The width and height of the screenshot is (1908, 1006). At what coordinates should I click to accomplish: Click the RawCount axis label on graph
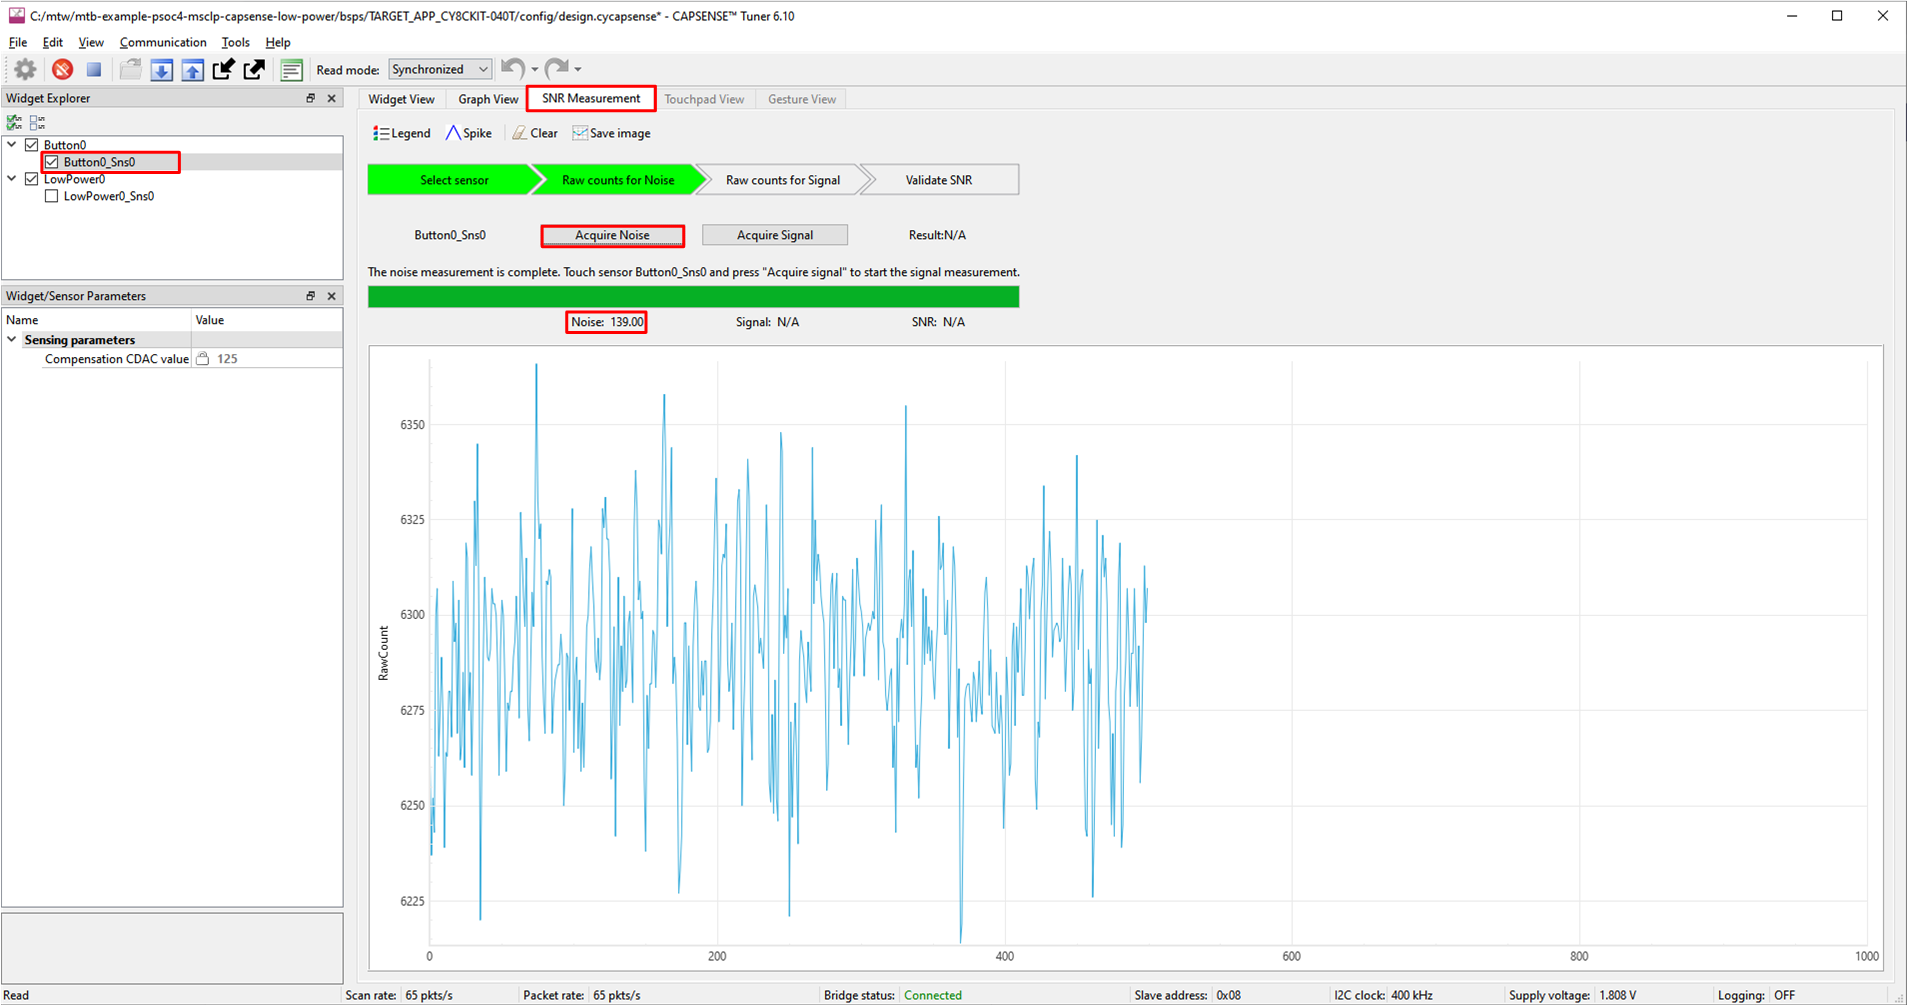point(383,654)
